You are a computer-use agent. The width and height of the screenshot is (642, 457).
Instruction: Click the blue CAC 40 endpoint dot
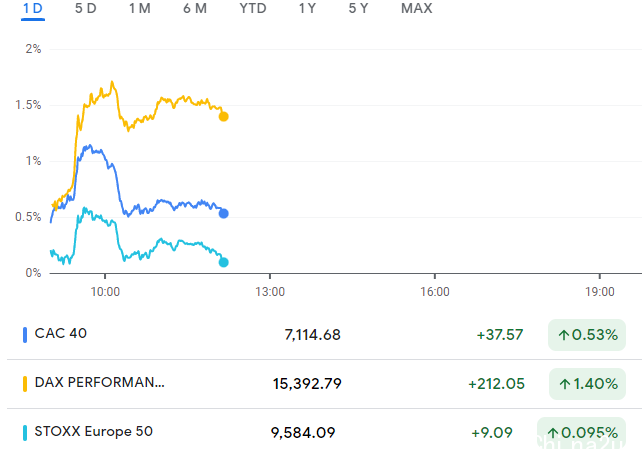tap(223, 213)
